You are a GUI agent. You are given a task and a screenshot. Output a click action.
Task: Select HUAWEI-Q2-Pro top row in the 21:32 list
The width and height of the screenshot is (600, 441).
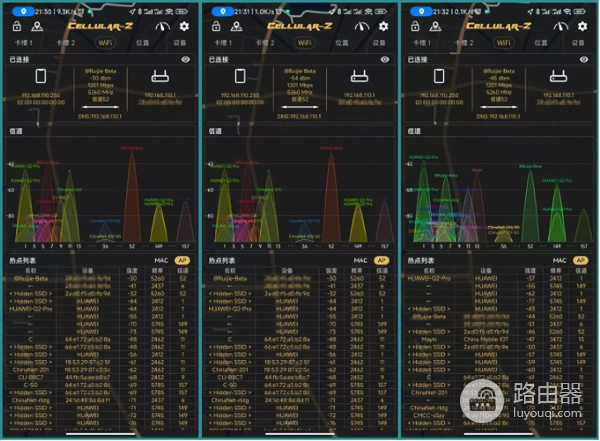coord(499,278)
